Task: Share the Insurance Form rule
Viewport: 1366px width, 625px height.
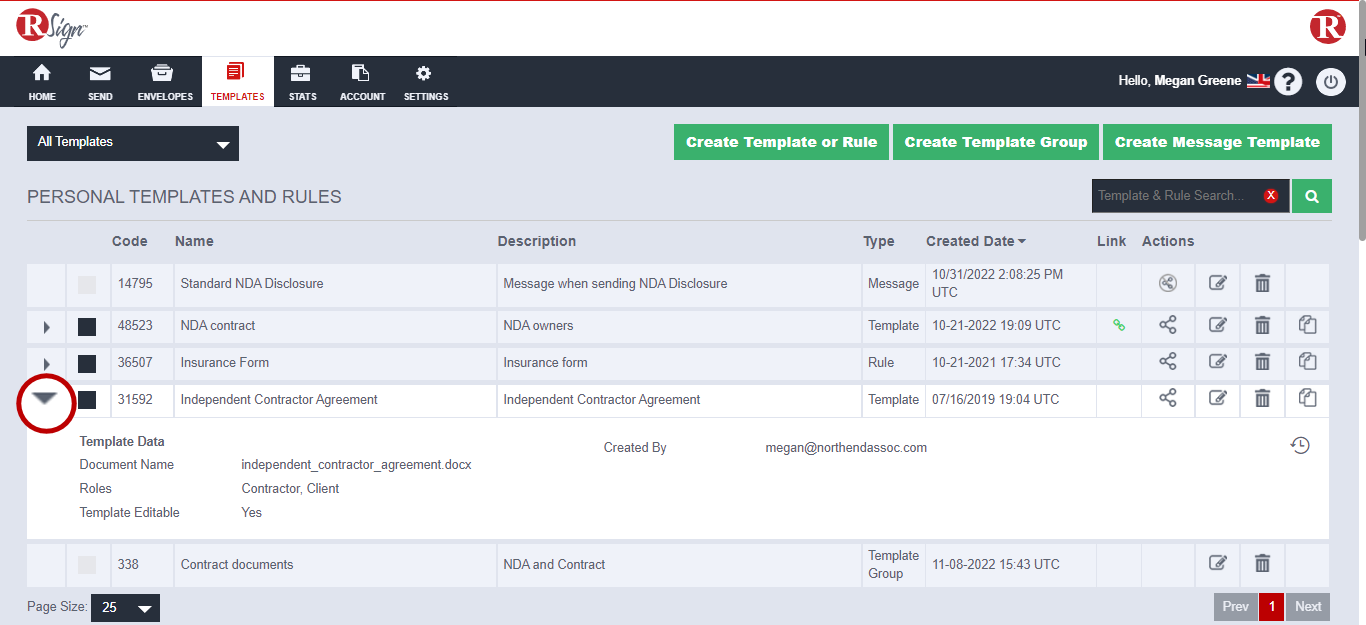Action: [x=1167, y=362]
